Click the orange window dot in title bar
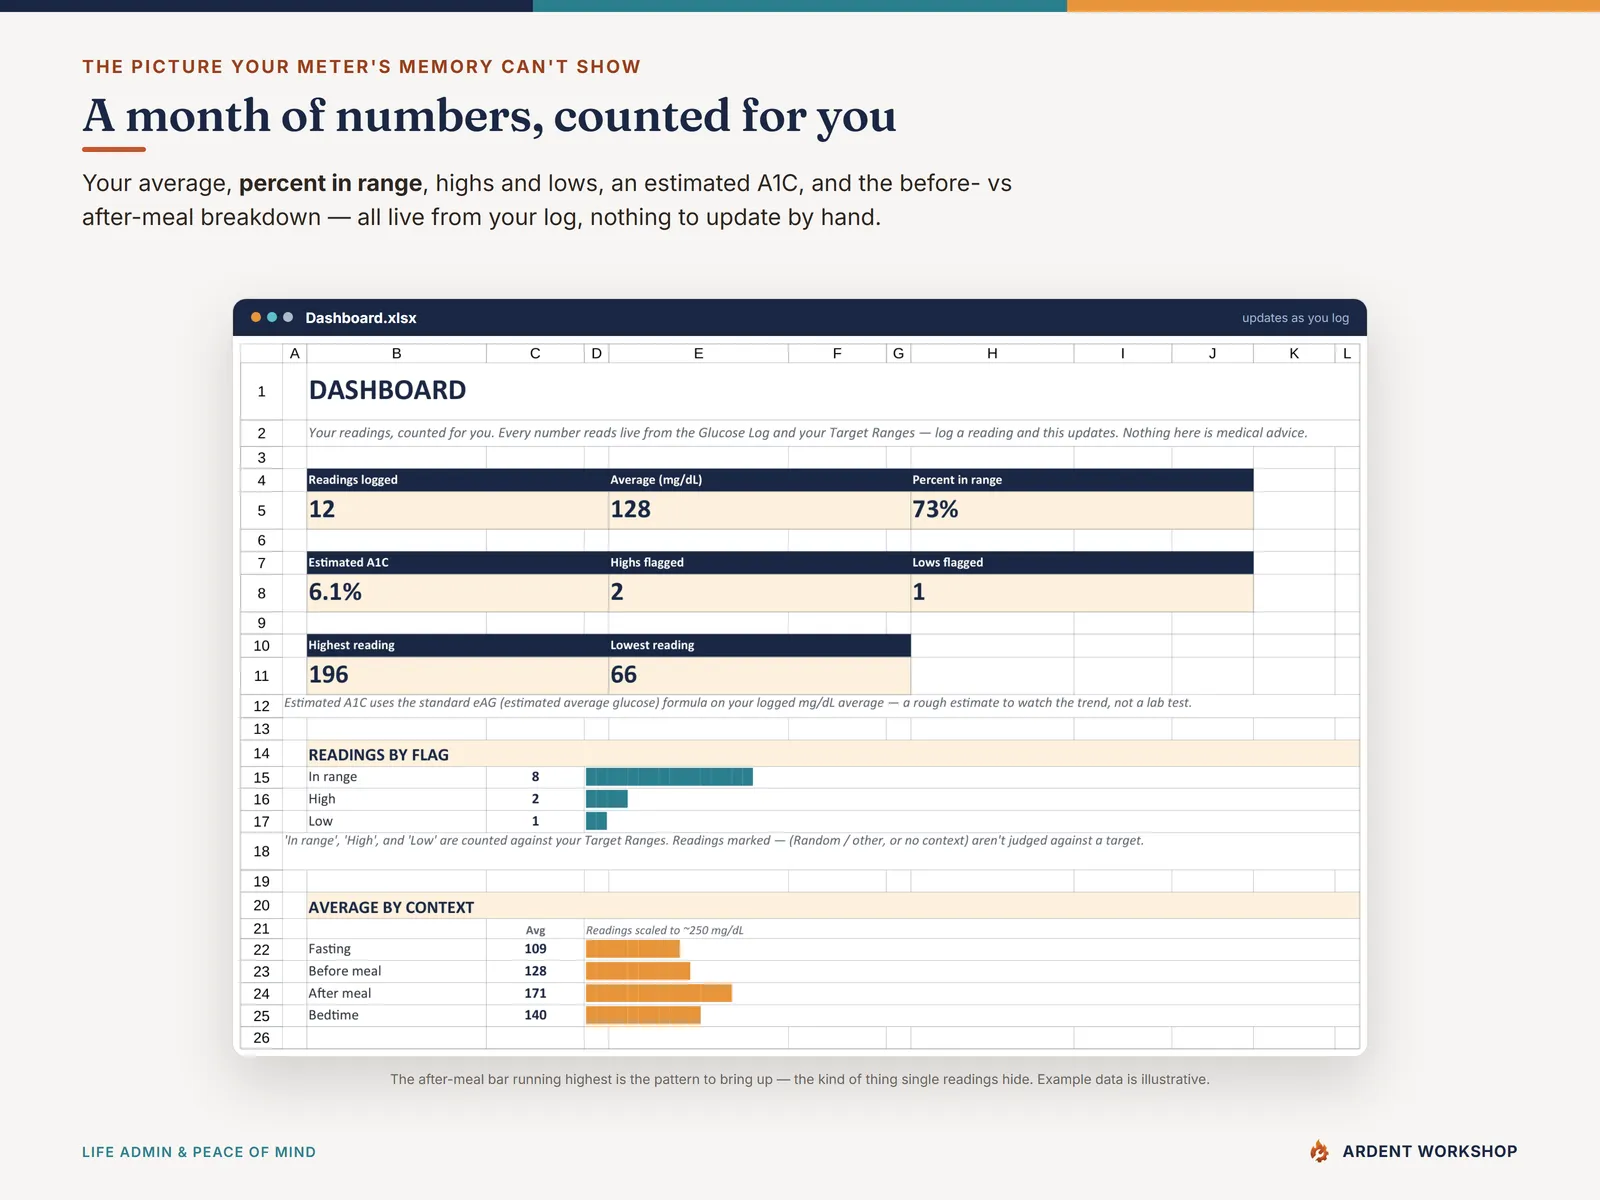The width and height of the screenshot is (1600, 1200). (256, 317)
